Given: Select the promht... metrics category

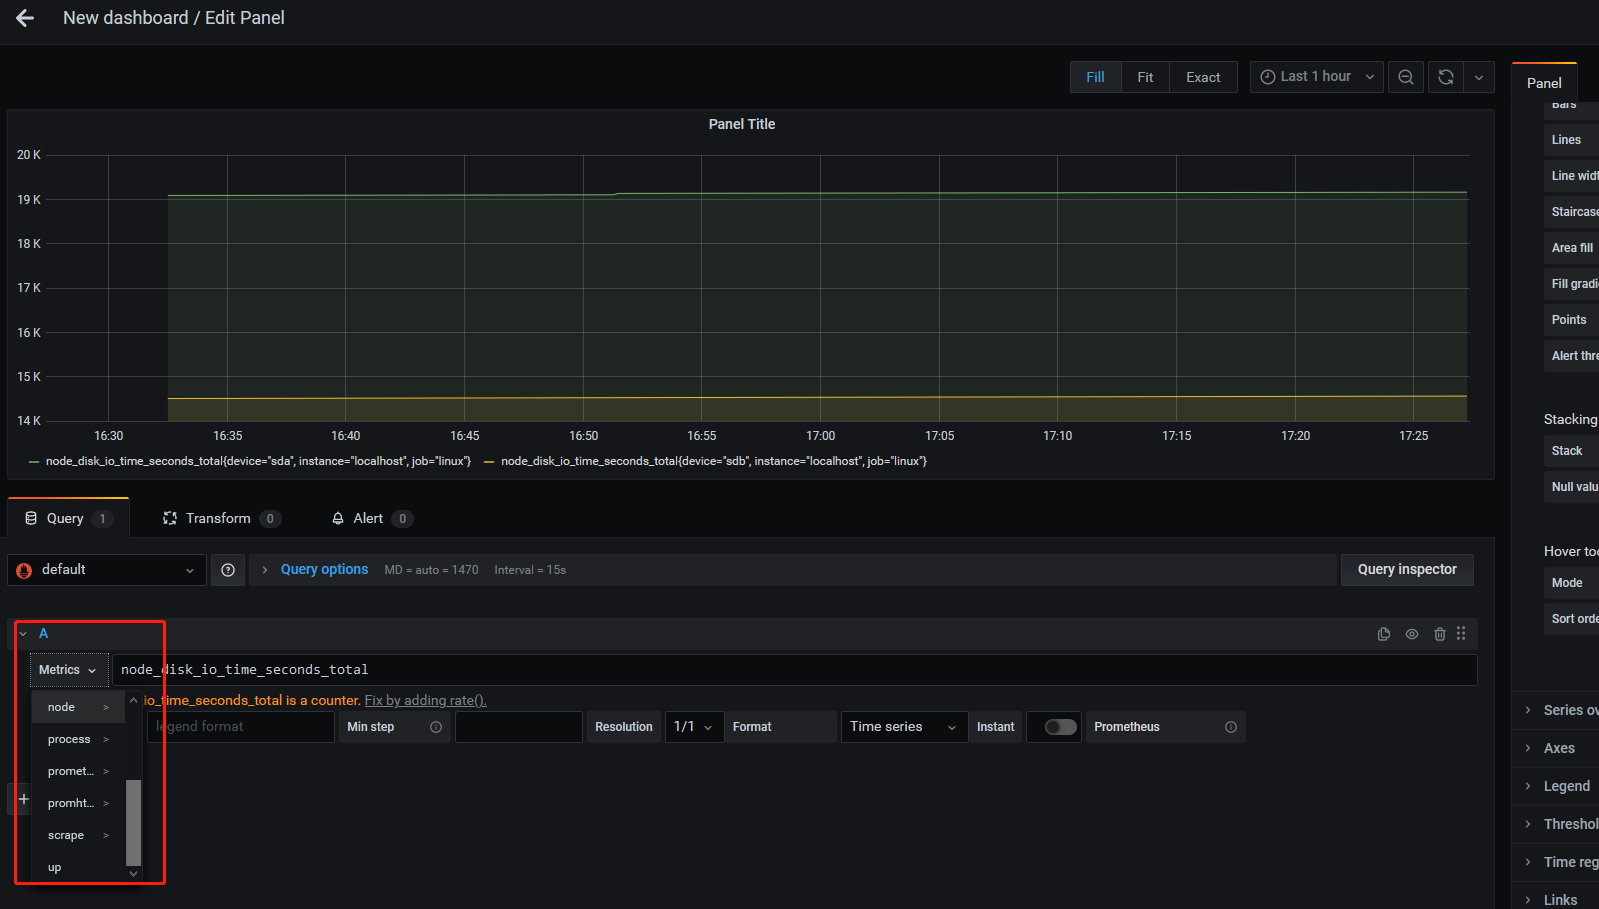Looking at the screenshot, I should 78,803.
